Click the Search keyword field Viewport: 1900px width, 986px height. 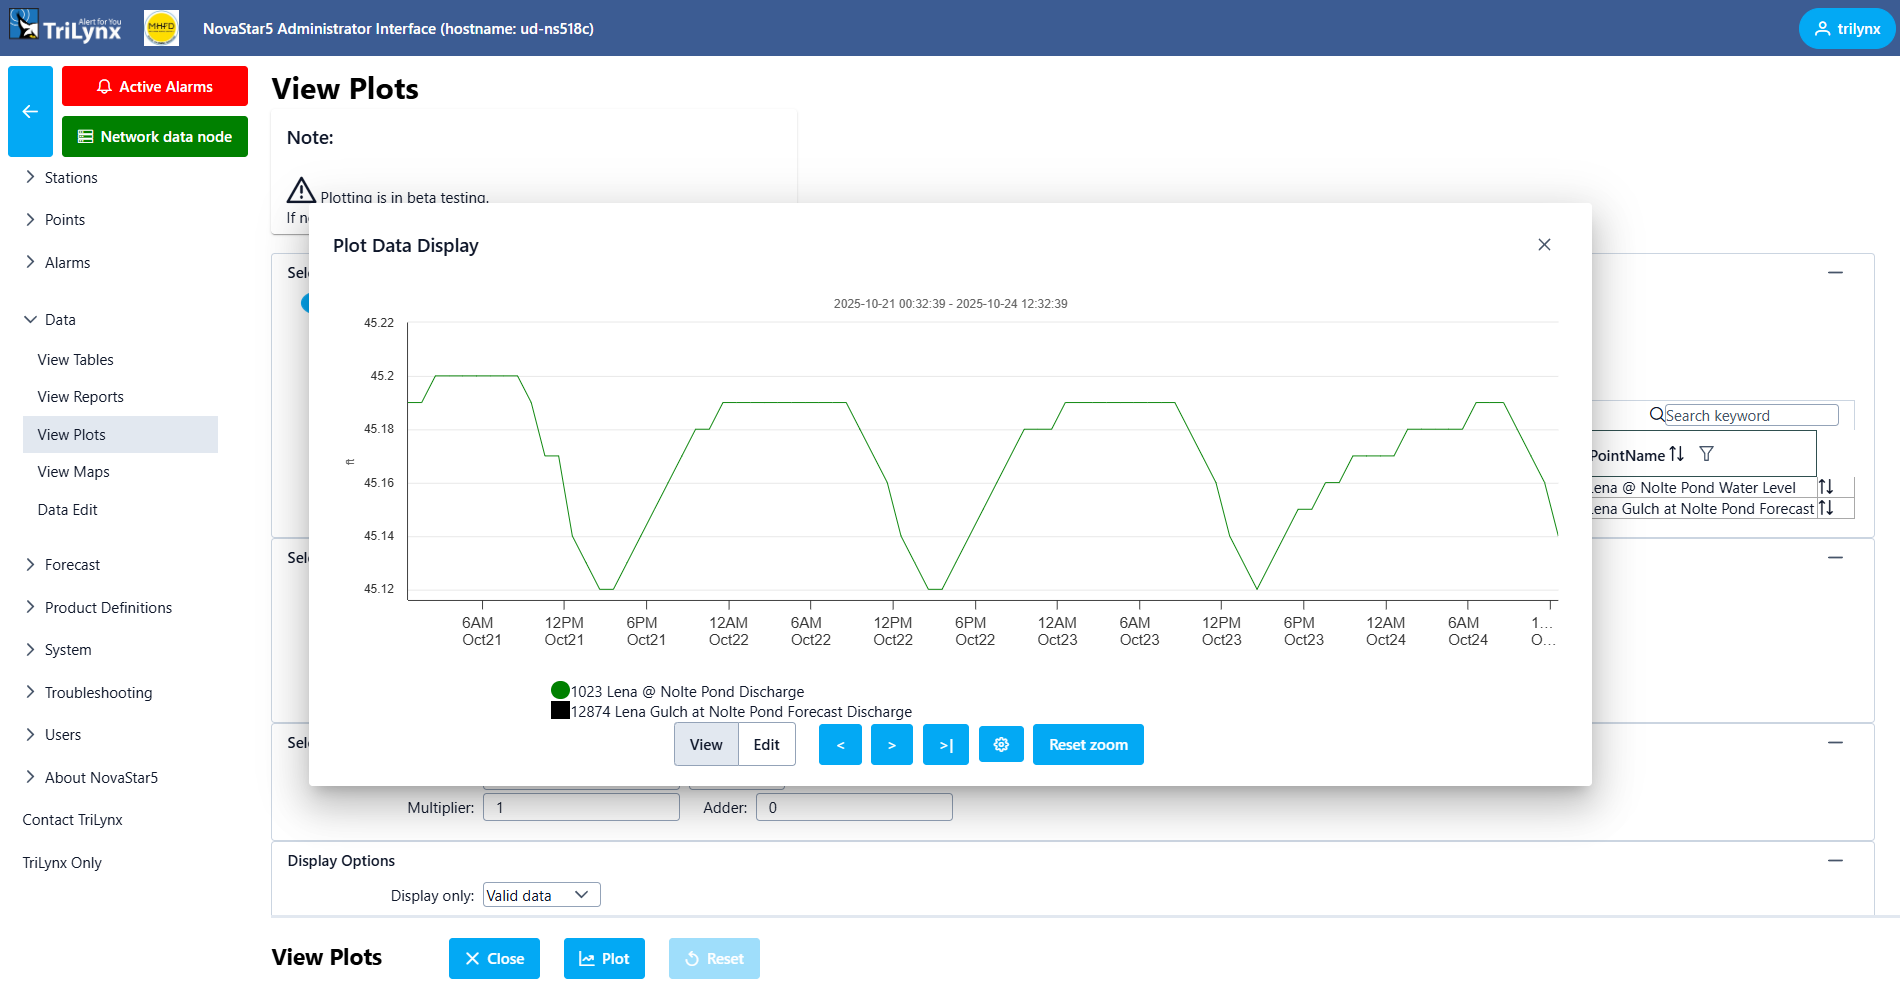click(x=1749, y=416)
